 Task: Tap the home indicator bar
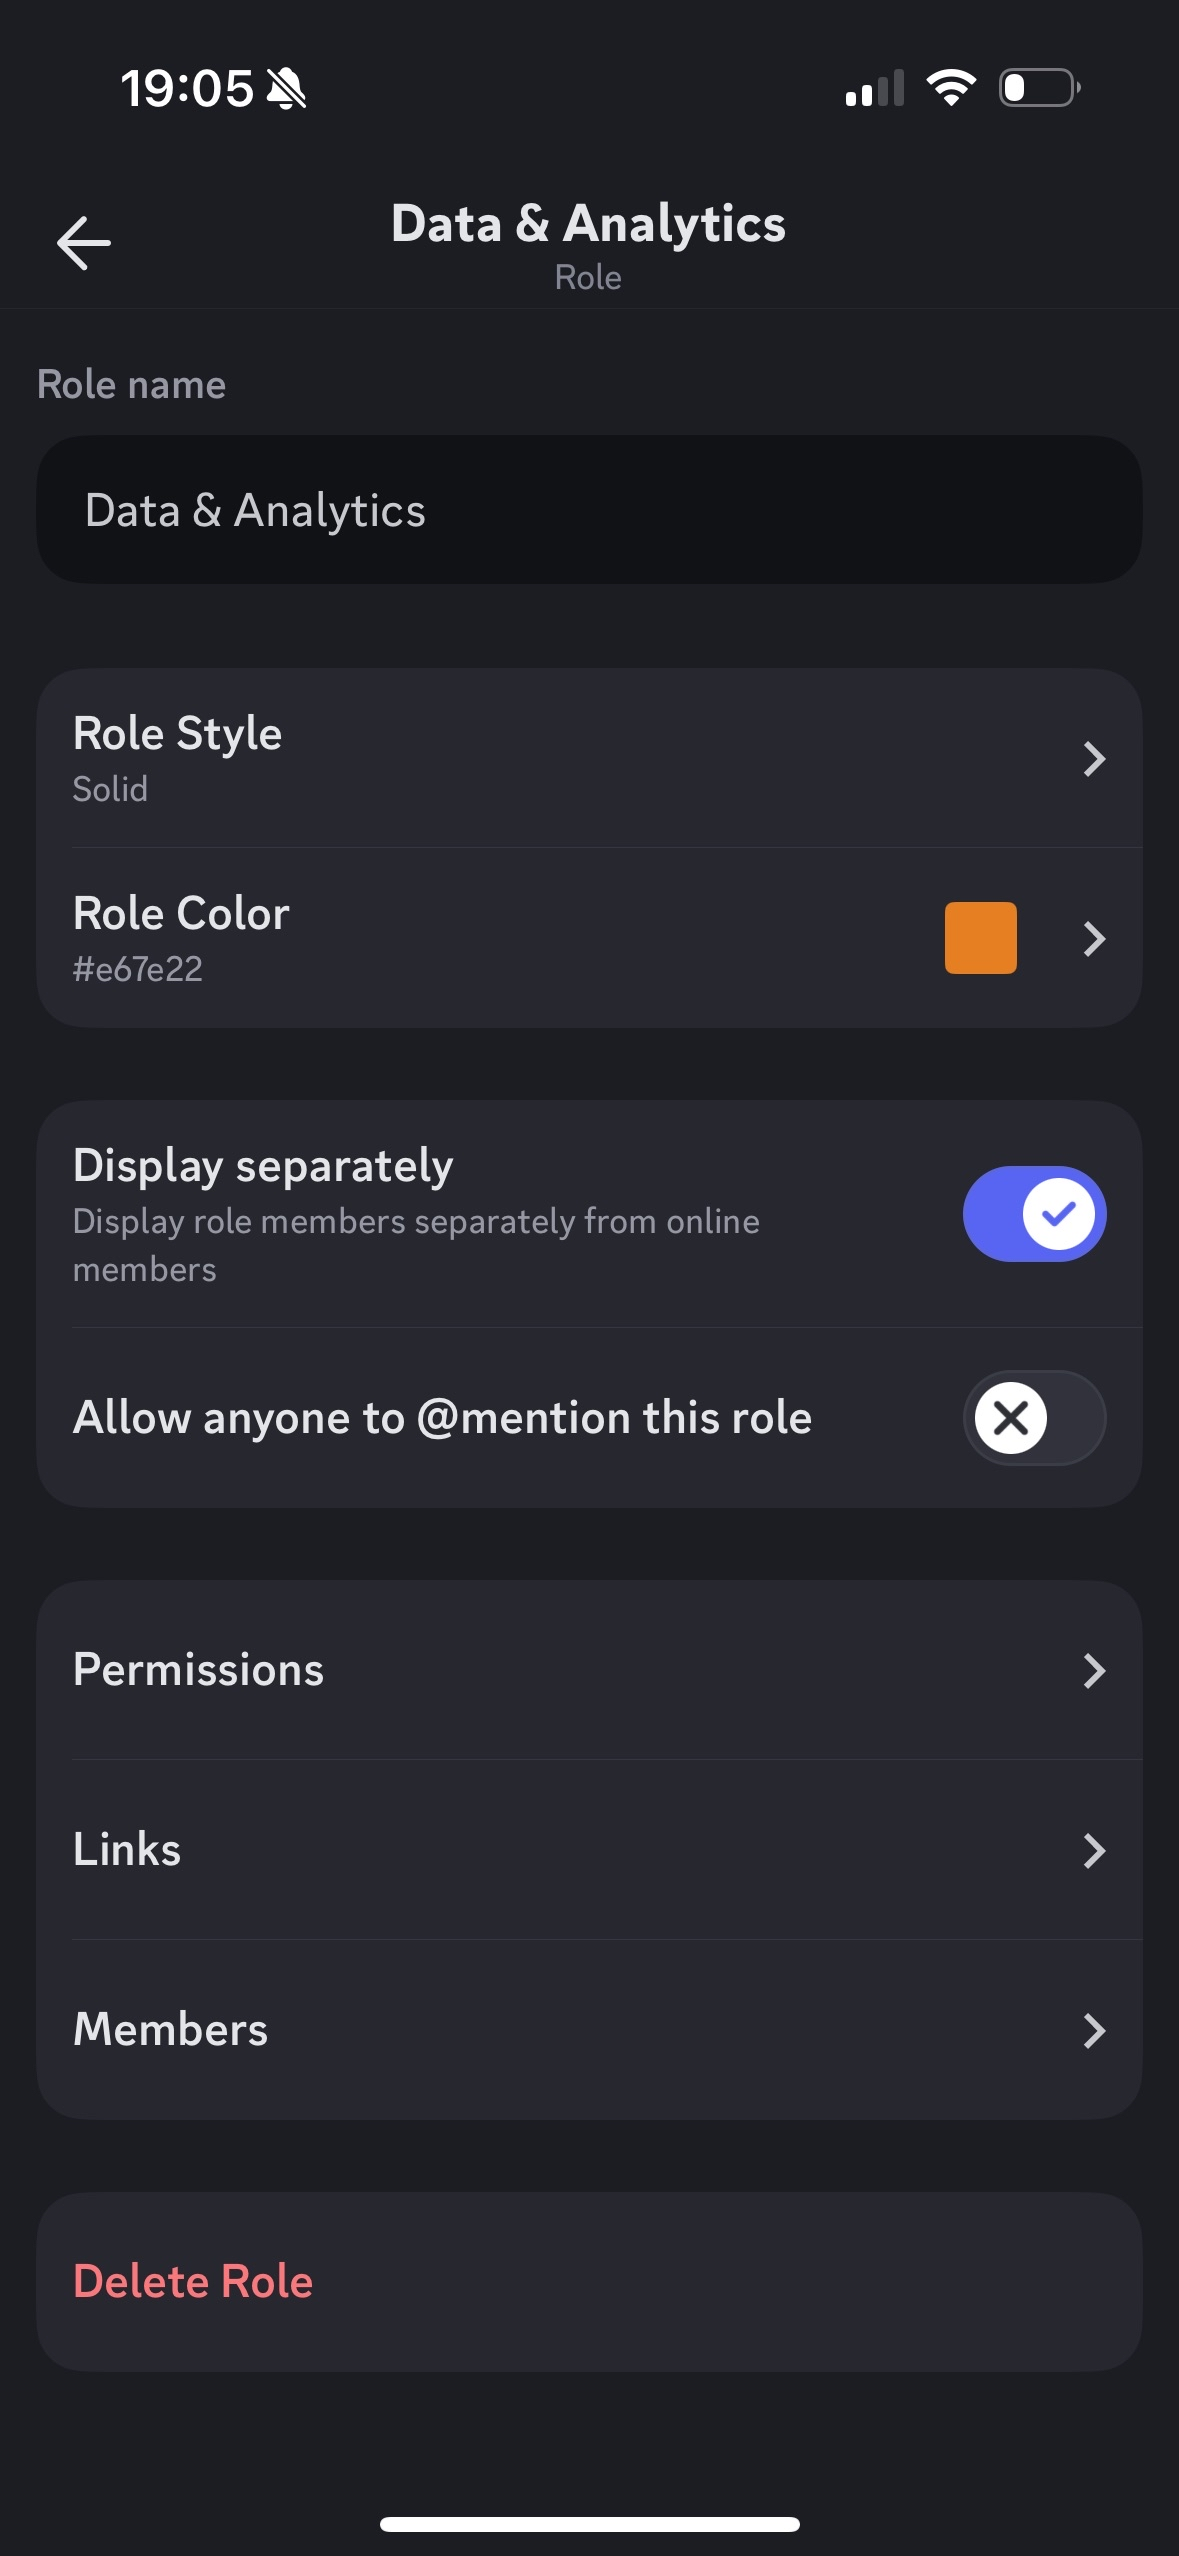click(x=589, y=2524)
